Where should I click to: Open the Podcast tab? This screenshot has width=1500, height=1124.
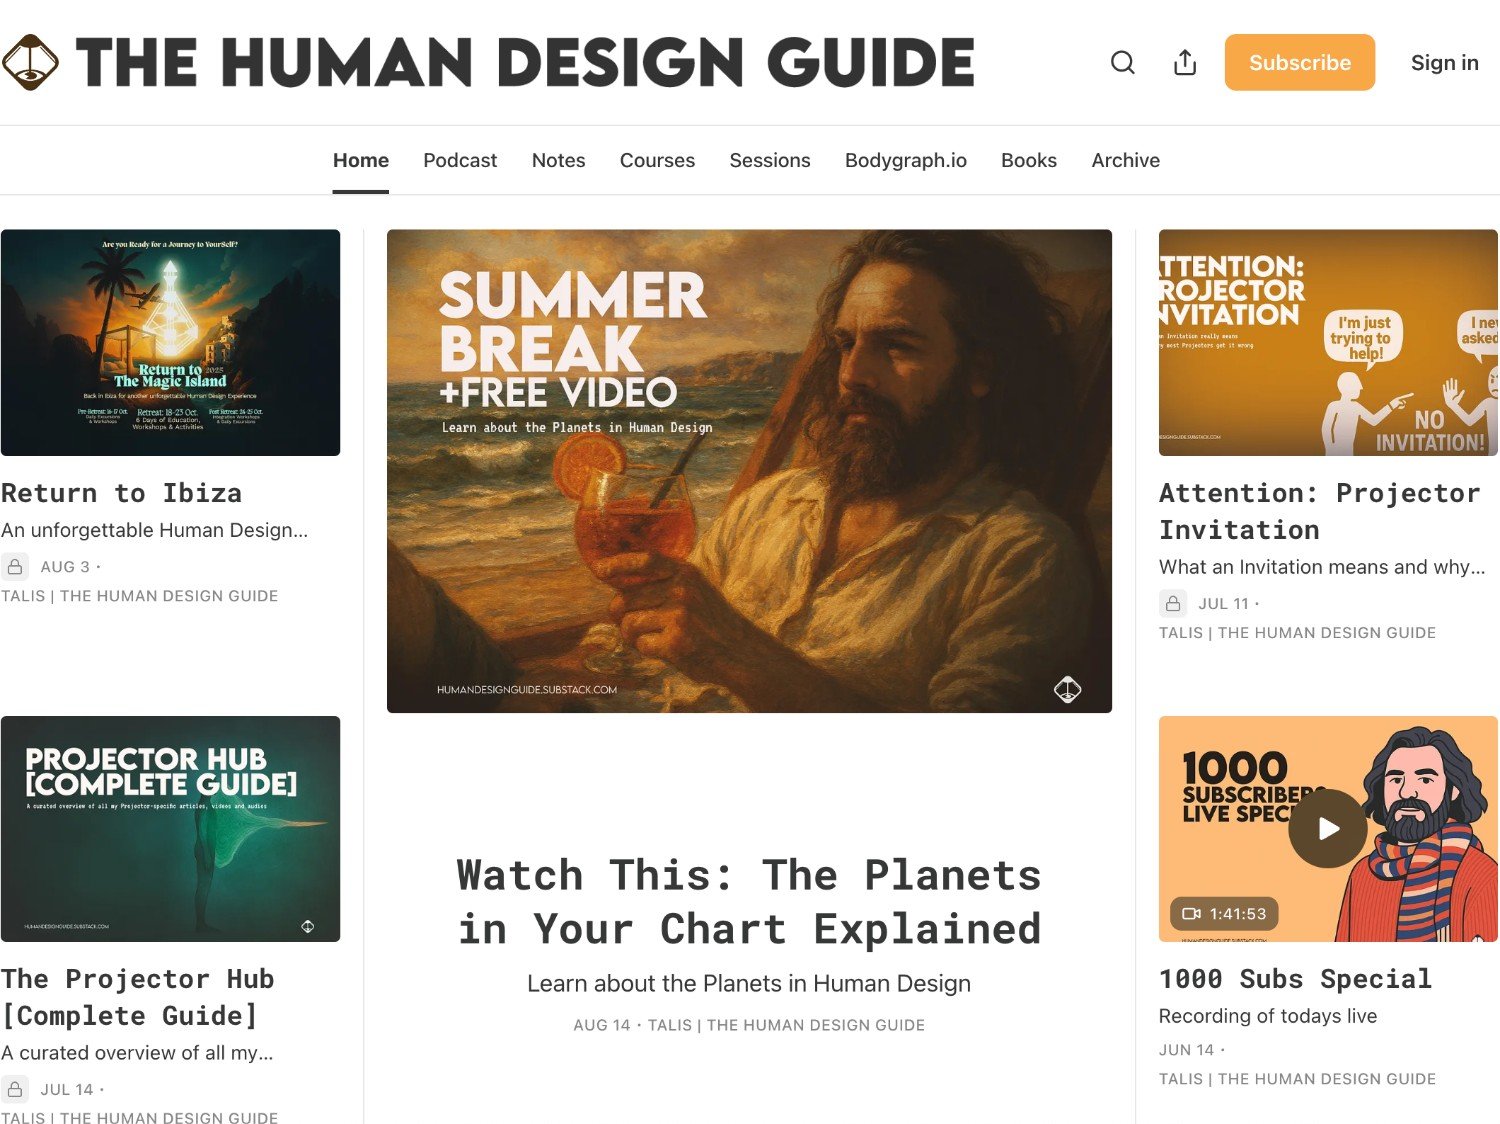pyautogui.click(x=460, y=160)
